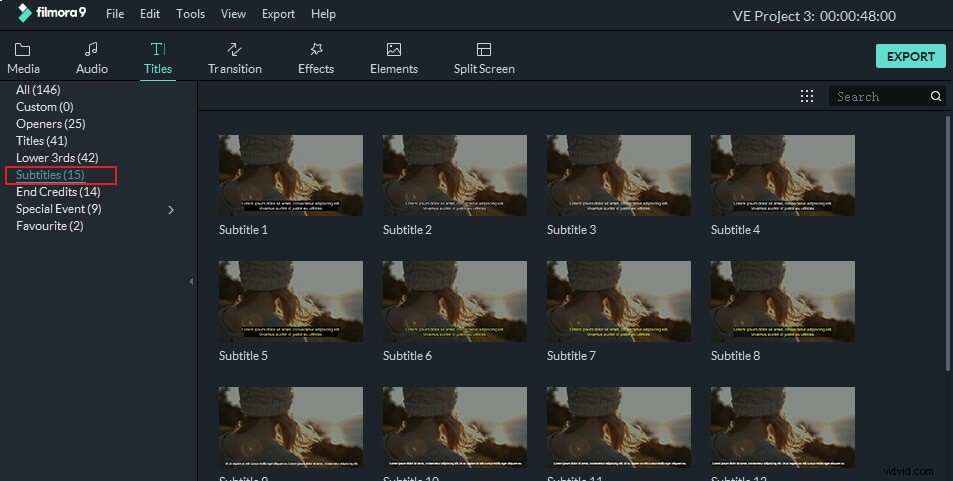The image size is (953, 481).
Task: Open the Tools menu
Action: pyautogui.click(x=190, y=13)
